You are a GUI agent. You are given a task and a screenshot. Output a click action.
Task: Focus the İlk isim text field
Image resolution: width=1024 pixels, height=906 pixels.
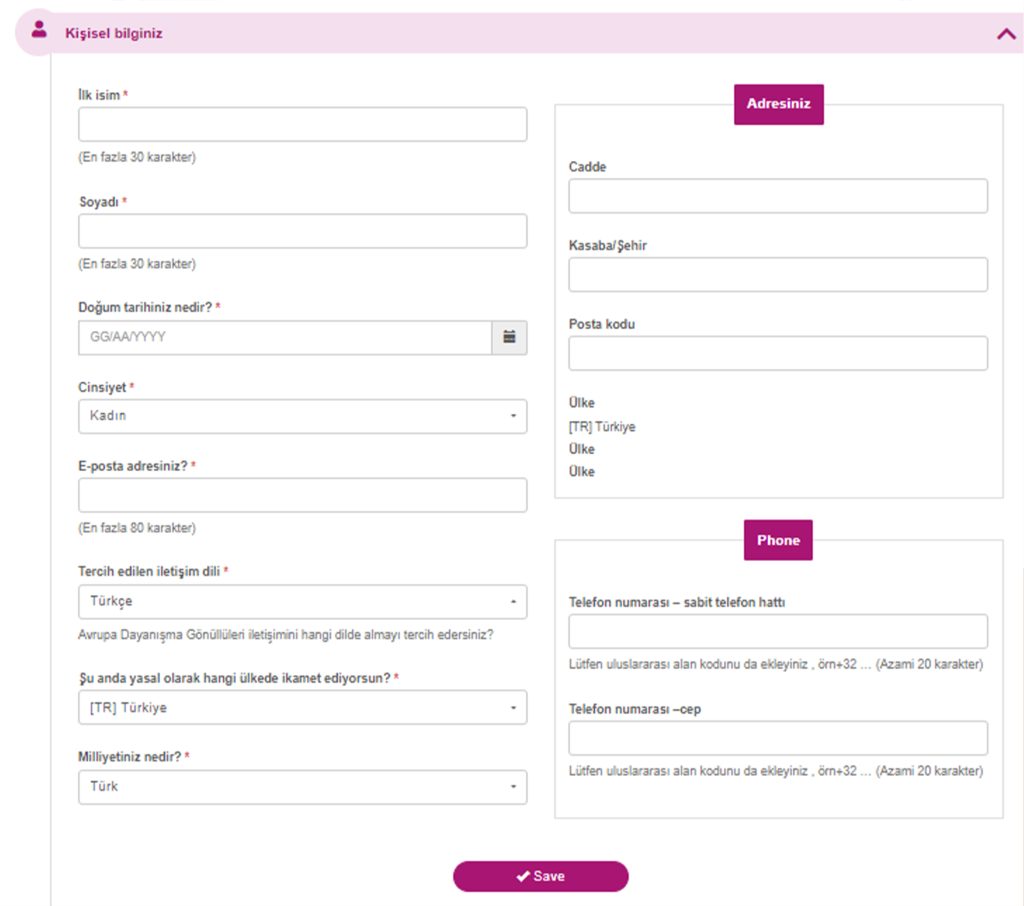click(x=302, y=124)
